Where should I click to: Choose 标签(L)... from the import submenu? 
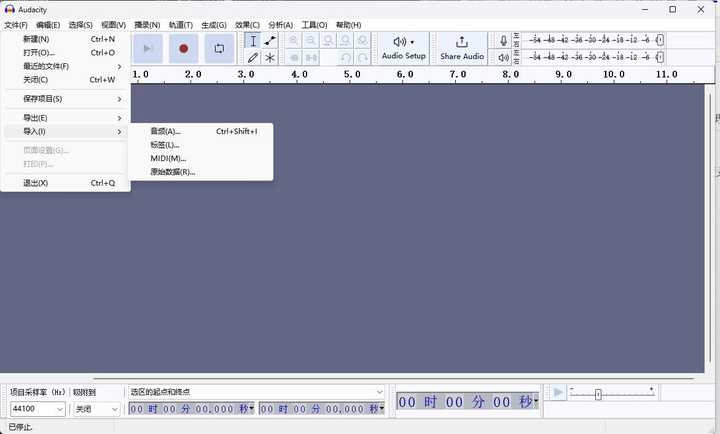(x=201, y=145)
